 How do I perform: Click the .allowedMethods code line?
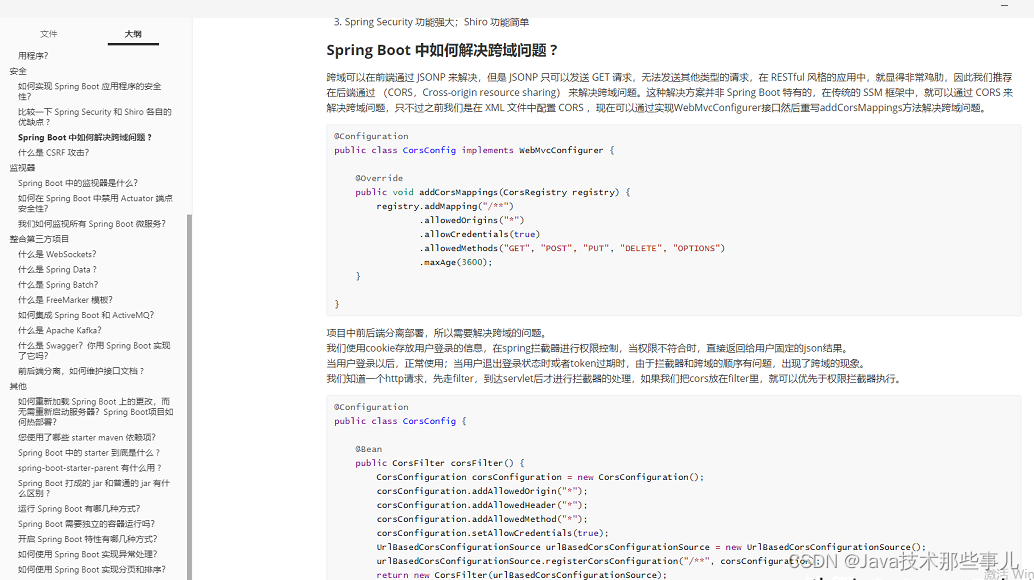pos(572,248)
